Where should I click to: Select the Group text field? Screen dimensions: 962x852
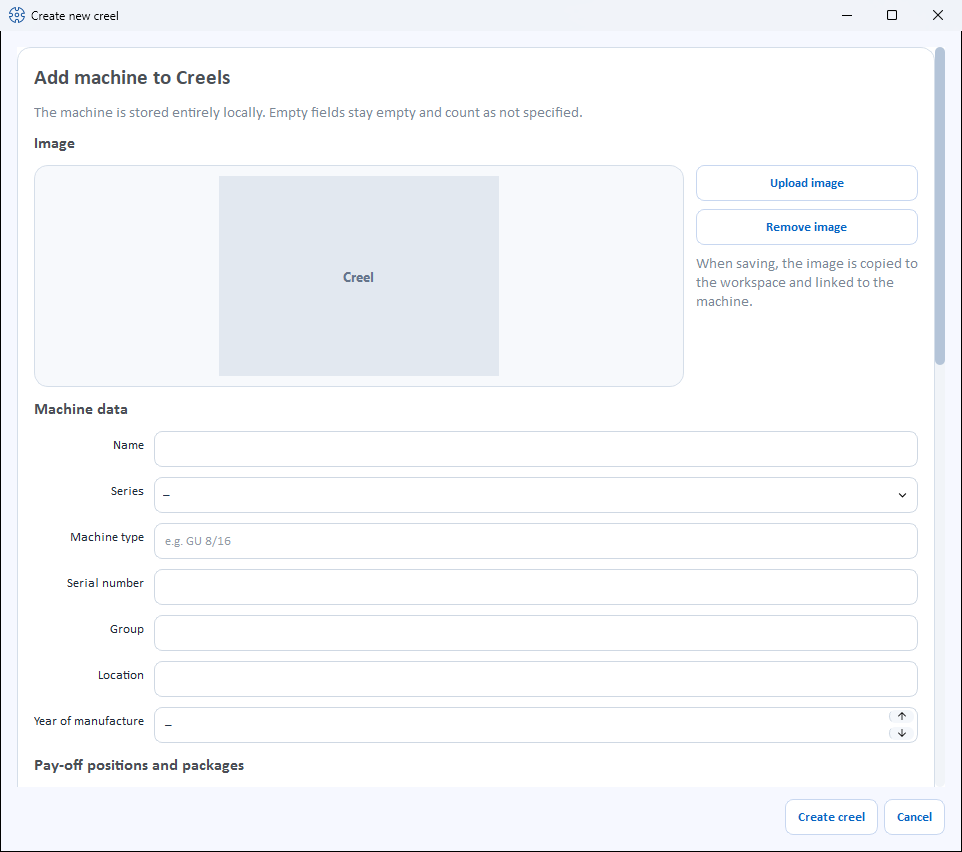(x=536, y=633)
